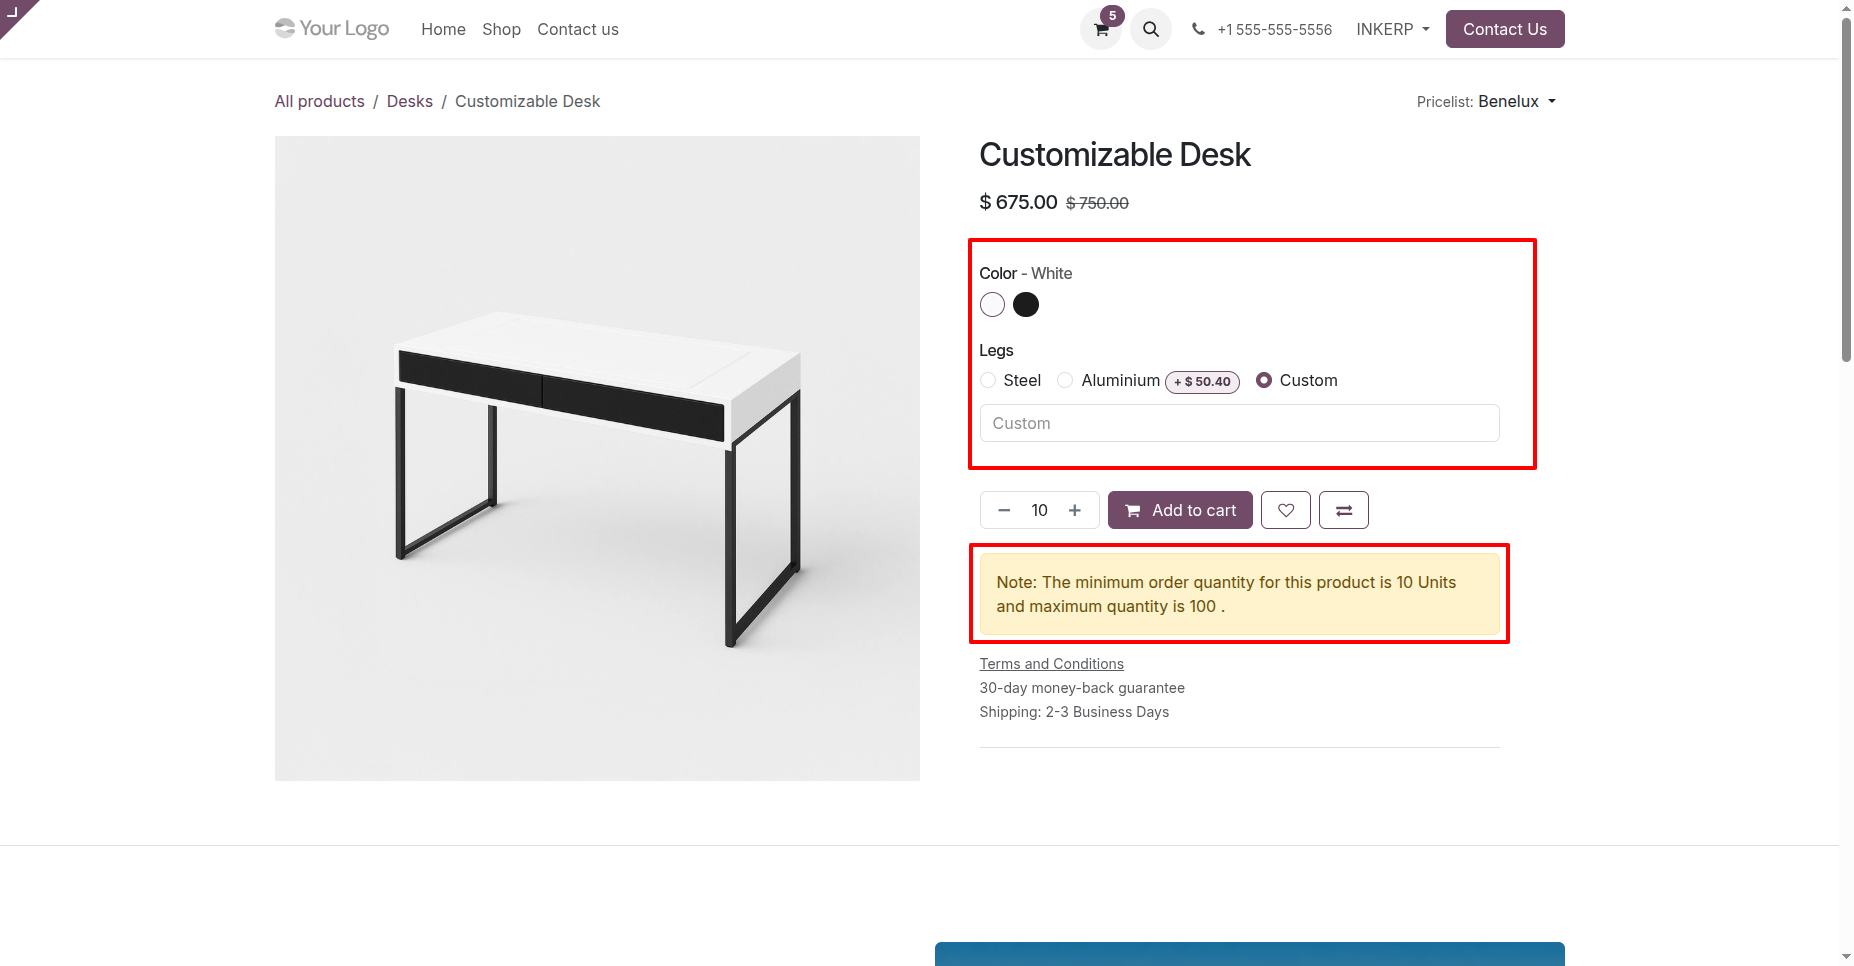Click the Custom legs text field

pos(1239,423)
